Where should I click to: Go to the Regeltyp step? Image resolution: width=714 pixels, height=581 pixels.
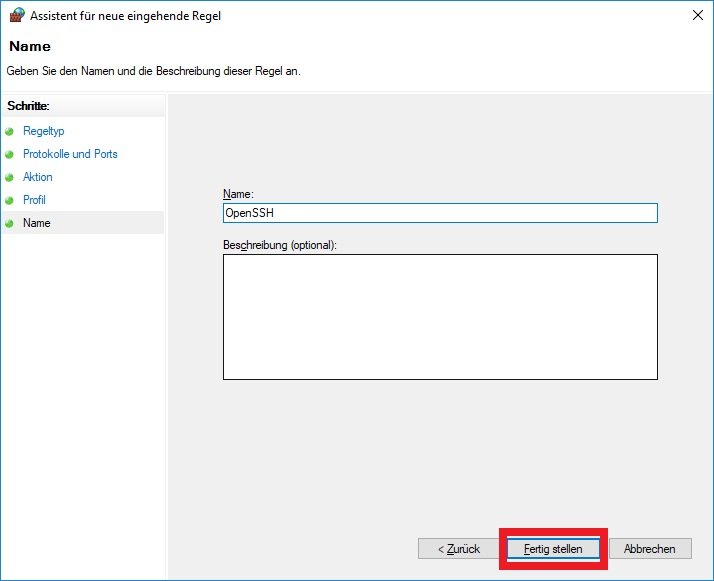pos(43,131)
